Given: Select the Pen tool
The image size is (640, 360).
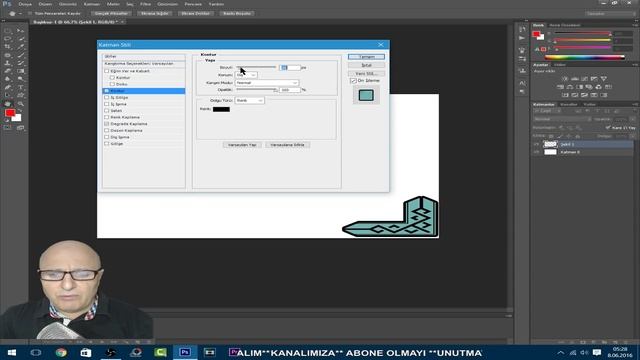Looking at the screenshot, I should click(8, 87).
